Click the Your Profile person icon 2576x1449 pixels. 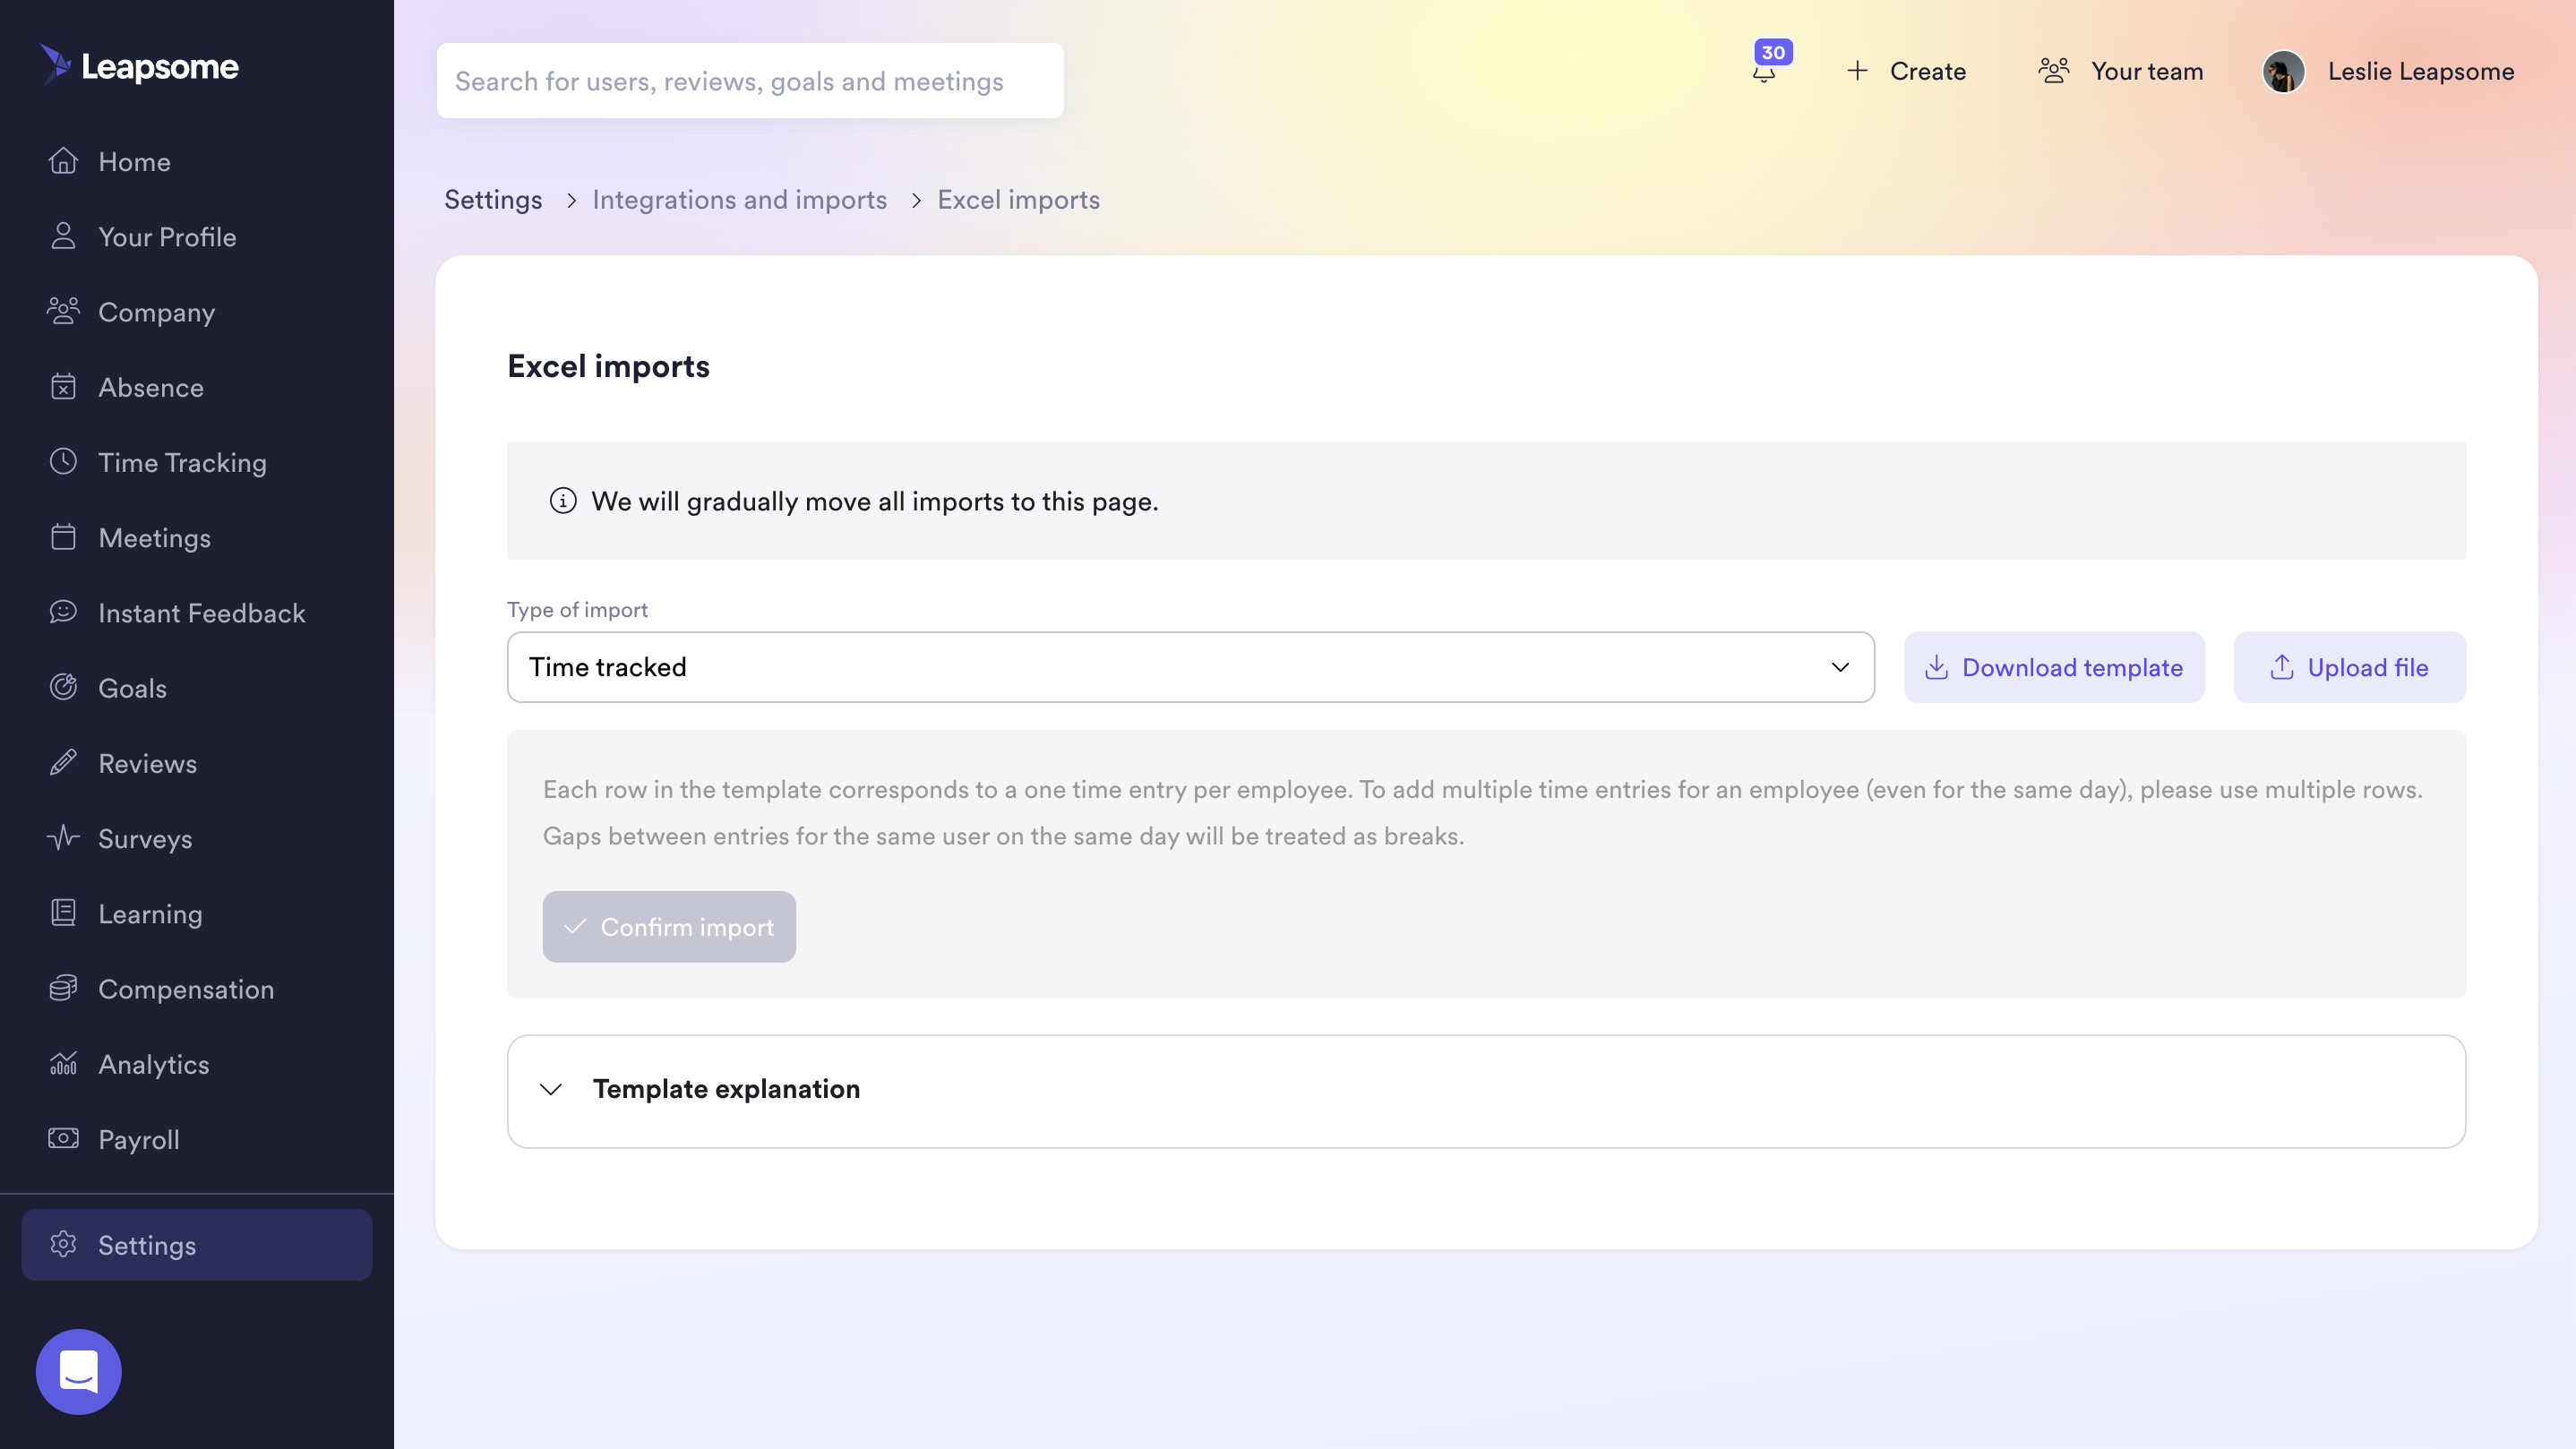(63, 236)
